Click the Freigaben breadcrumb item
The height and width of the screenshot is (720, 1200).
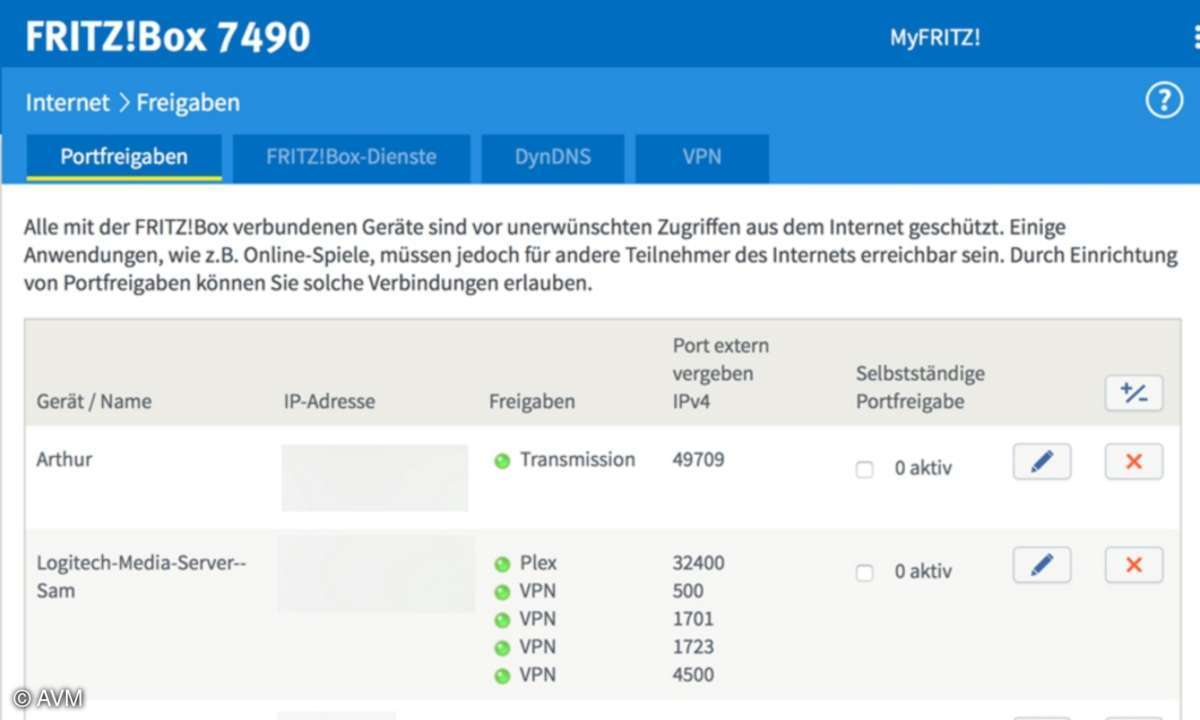(188, 102)
